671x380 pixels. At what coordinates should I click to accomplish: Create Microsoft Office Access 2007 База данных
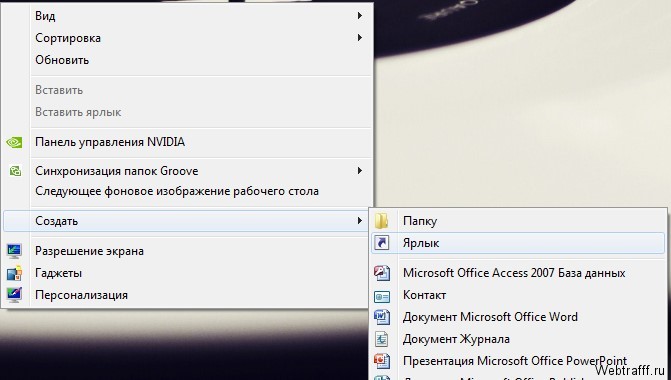(518, 273)
